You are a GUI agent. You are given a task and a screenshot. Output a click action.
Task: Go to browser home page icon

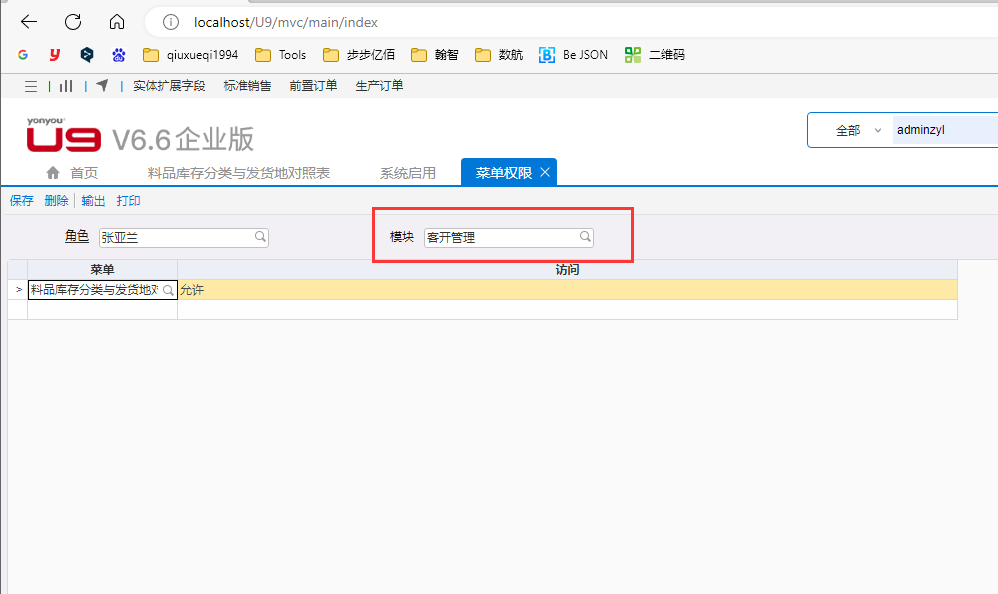click(117, 22)
